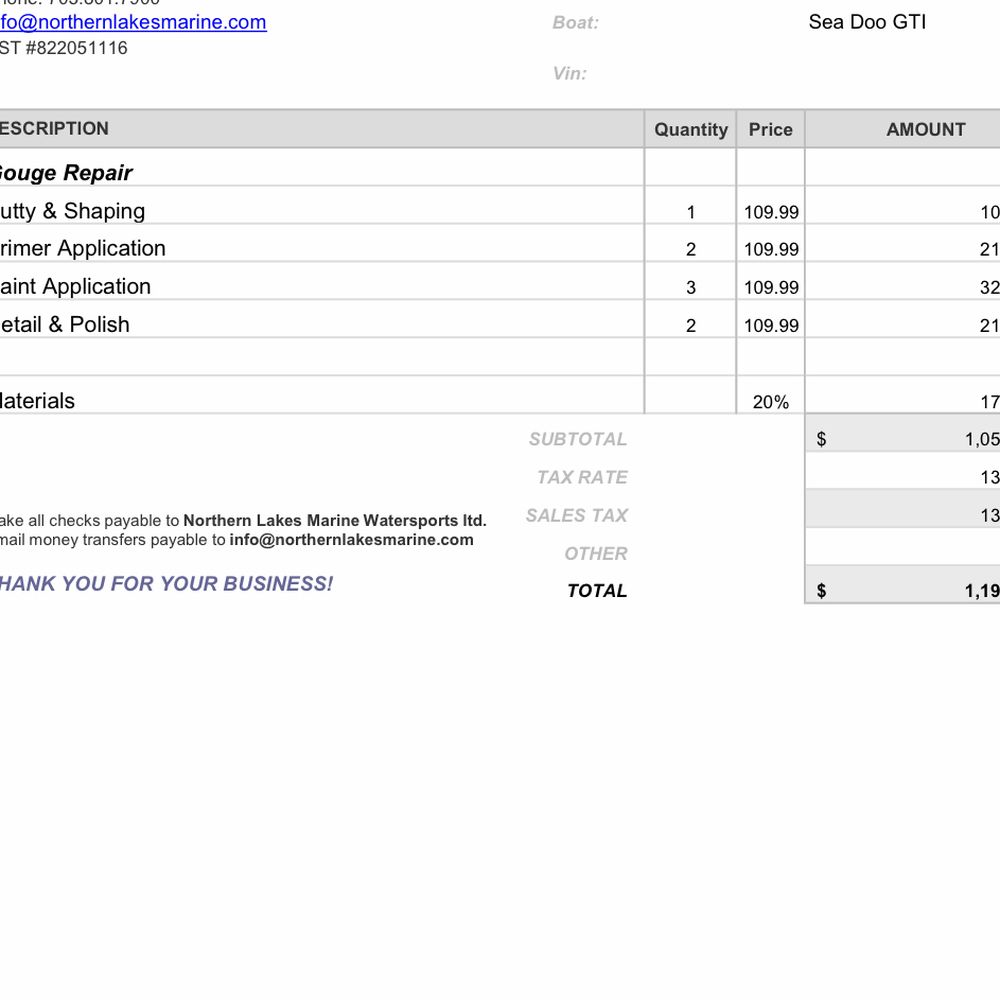This screenshot has height=1000, width=1000.
Task: Click price 109.99 in Paint Application row
Action: 771,288
